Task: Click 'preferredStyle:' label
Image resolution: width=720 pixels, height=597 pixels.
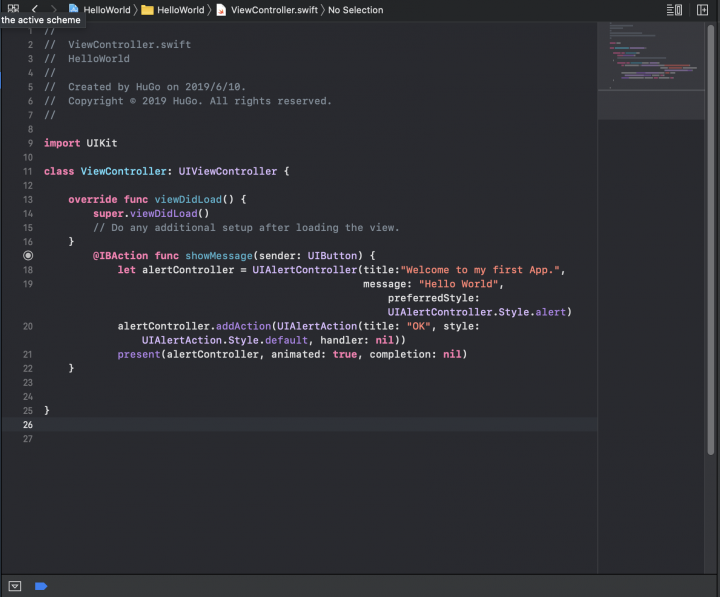Action: point(433,298)
